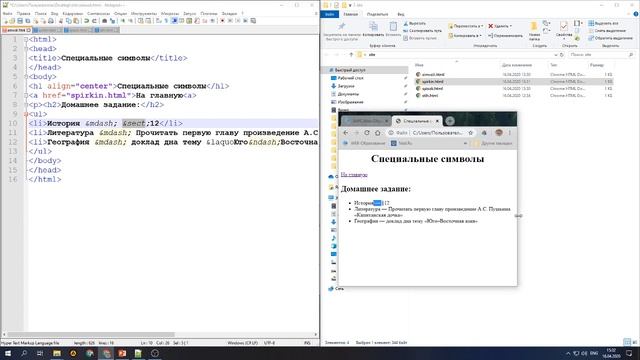Click the На главную link on the page
The image size is (640, 360).
click(x=354, y=175)
